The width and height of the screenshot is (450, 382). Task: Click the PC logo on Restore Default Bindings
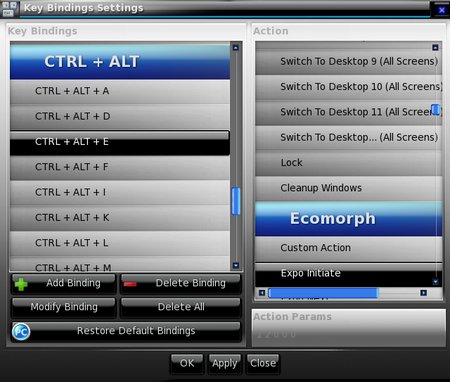tap(21, 332)
